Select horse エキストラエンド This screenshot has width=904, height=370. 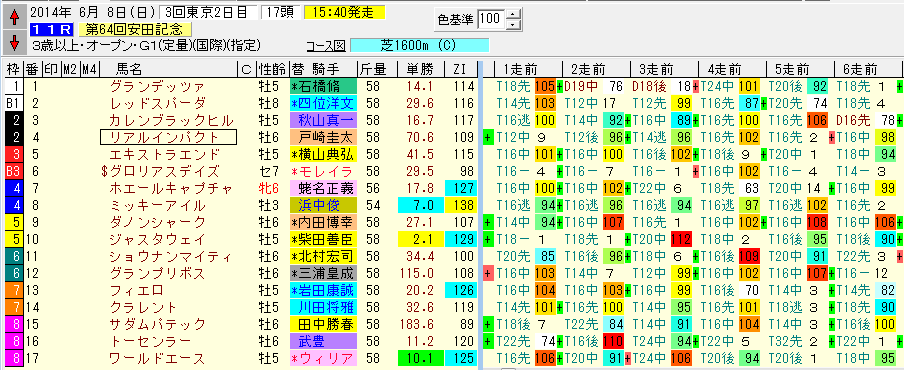[164, 154]
